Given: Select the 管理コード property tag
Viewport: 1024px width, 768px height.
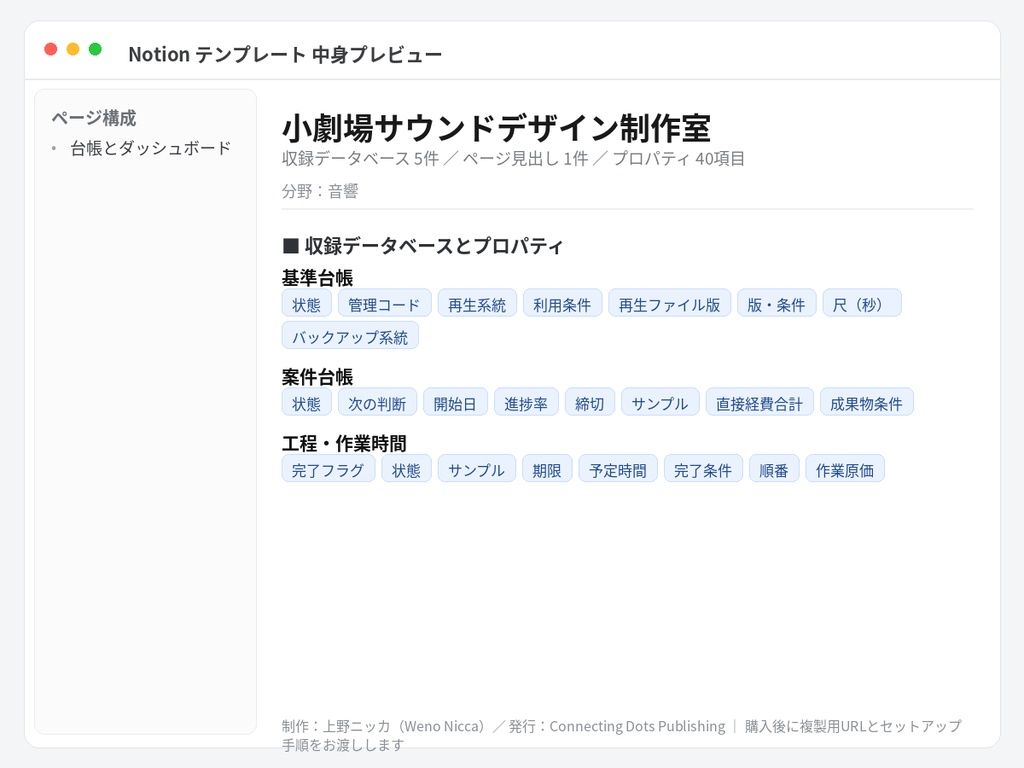Looking at the screenshot, I should 385,304.
